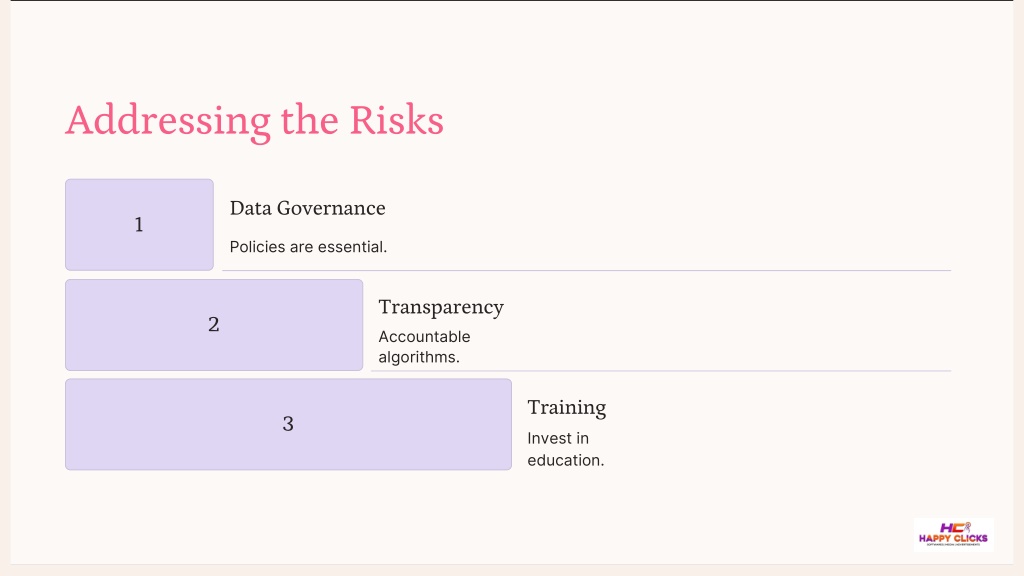Click the Training heading

[567, 408]
